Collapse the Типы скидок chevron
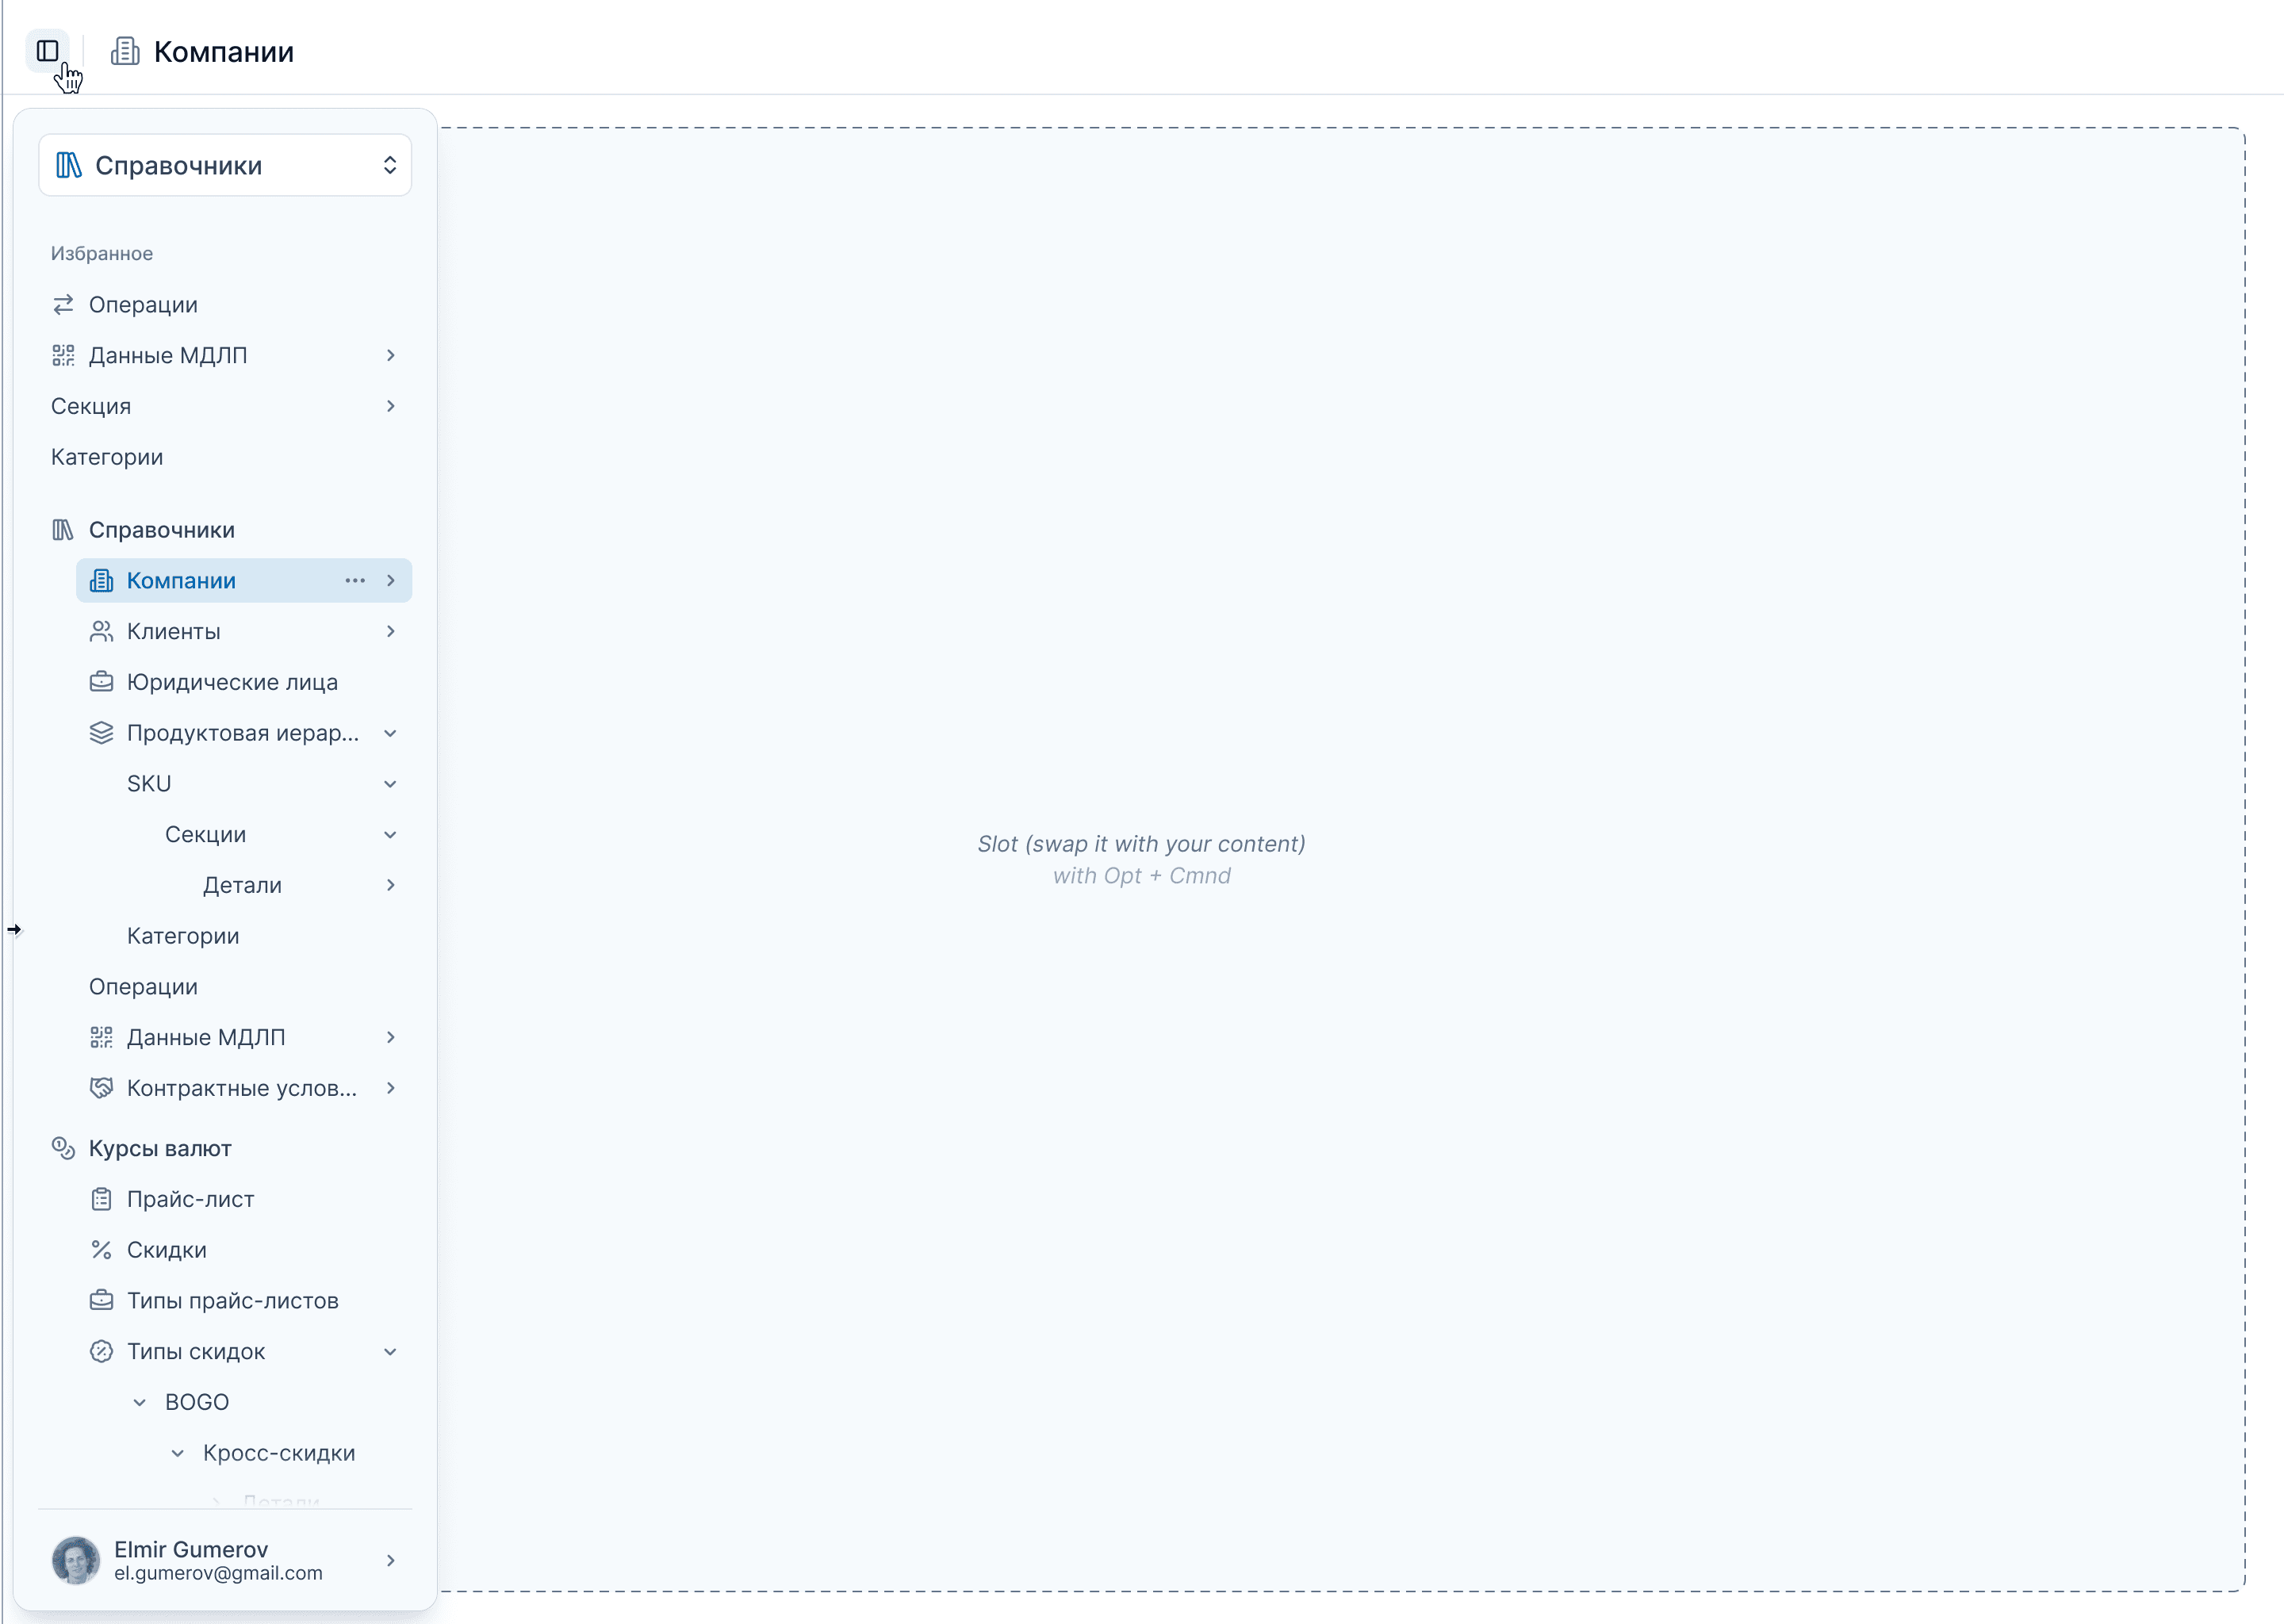The image size is (2284, 1624). [390, 1352]
